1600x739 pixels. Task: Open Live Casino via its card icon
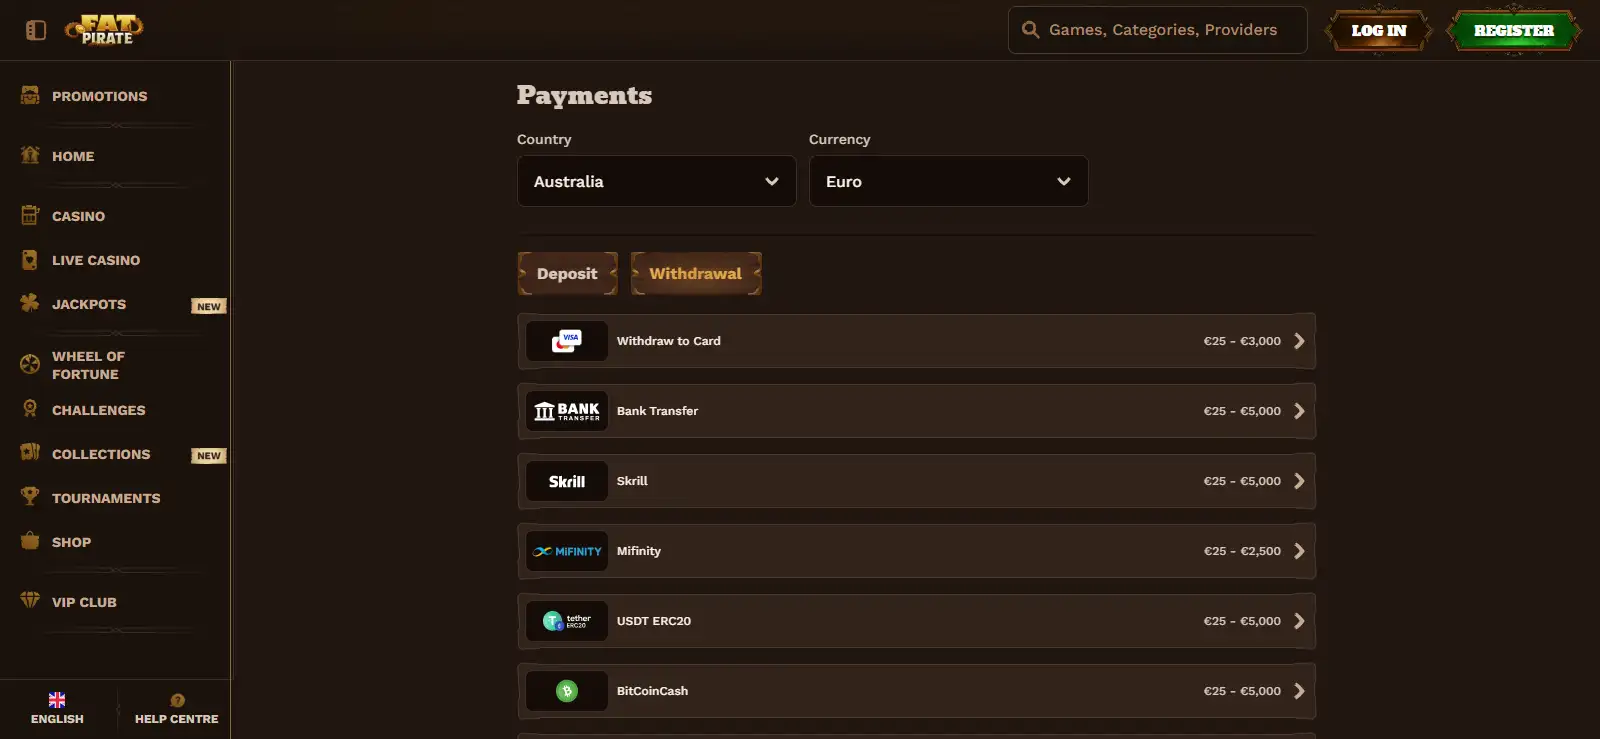(x=30, y=260)
